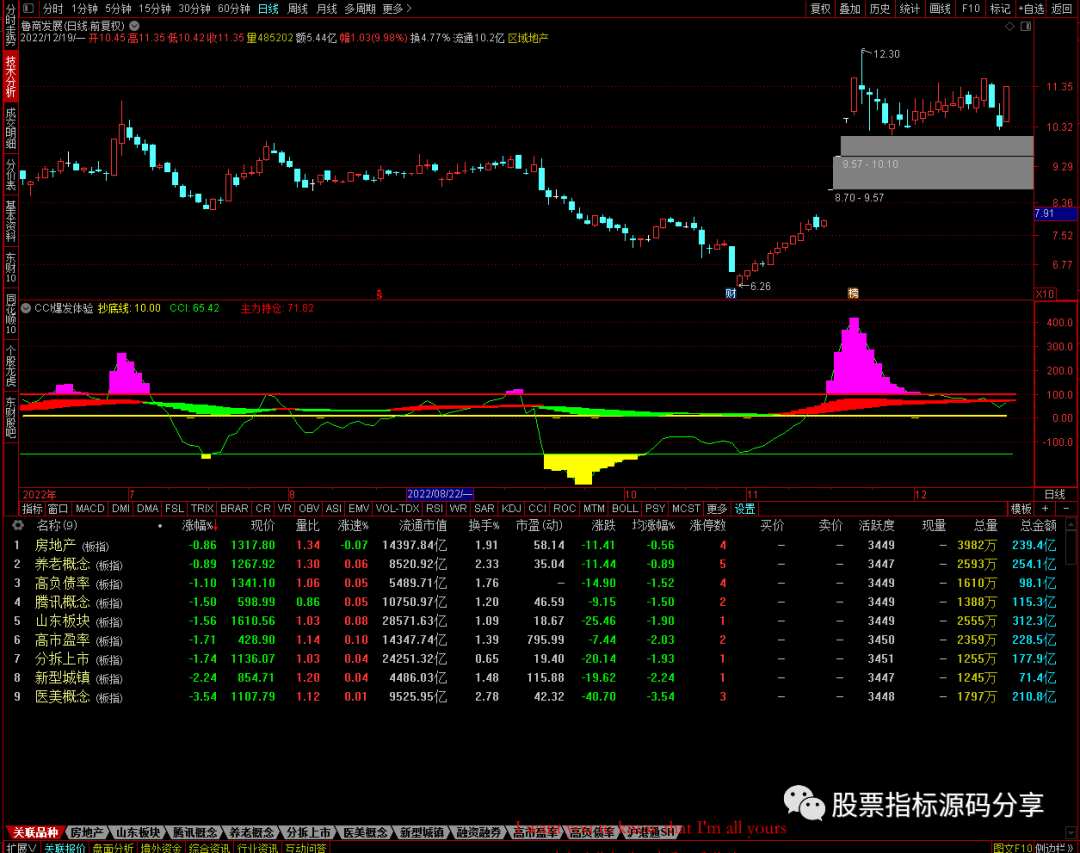Image resolution: width=1080 pixels, height=853 pixels.
Task: Select 多周期 multi-period view
Action: click(360, 8)
